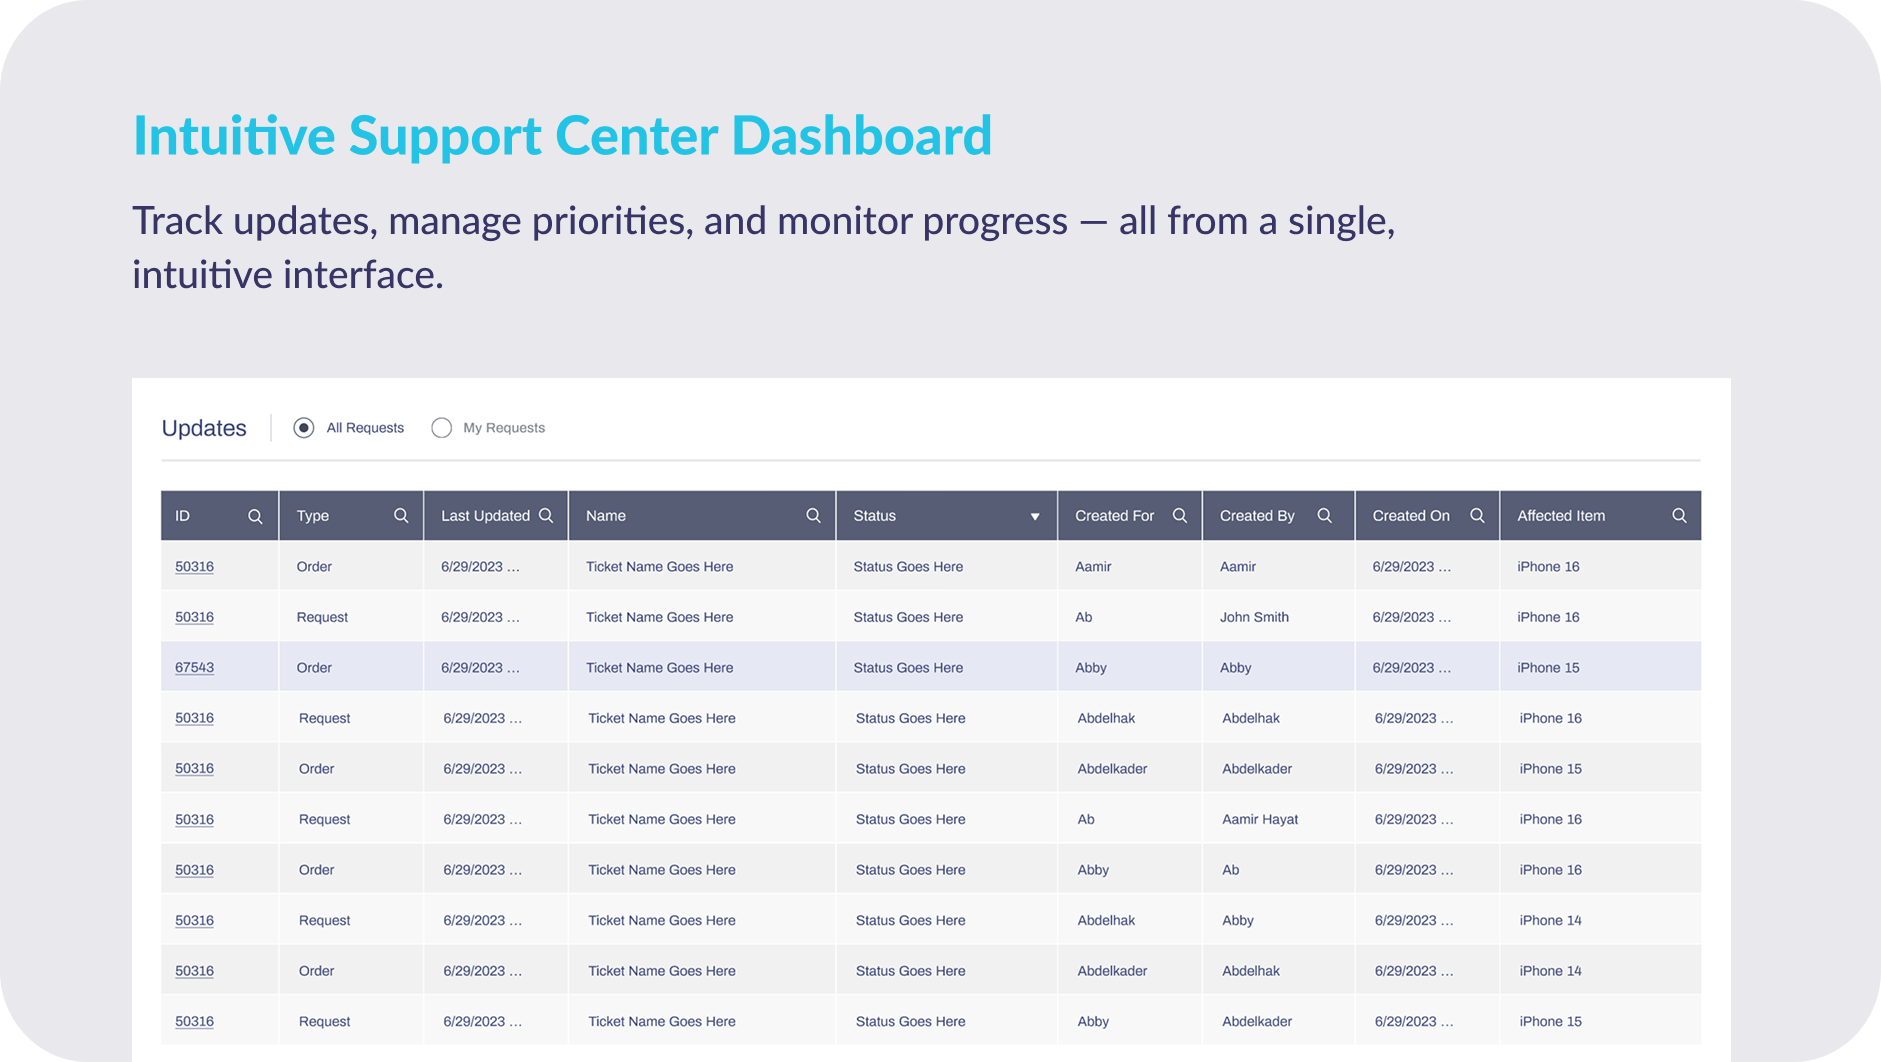Search the Last Updated column
Viewport: 1881px width, 1062px height.
click(x=546, y=515)
